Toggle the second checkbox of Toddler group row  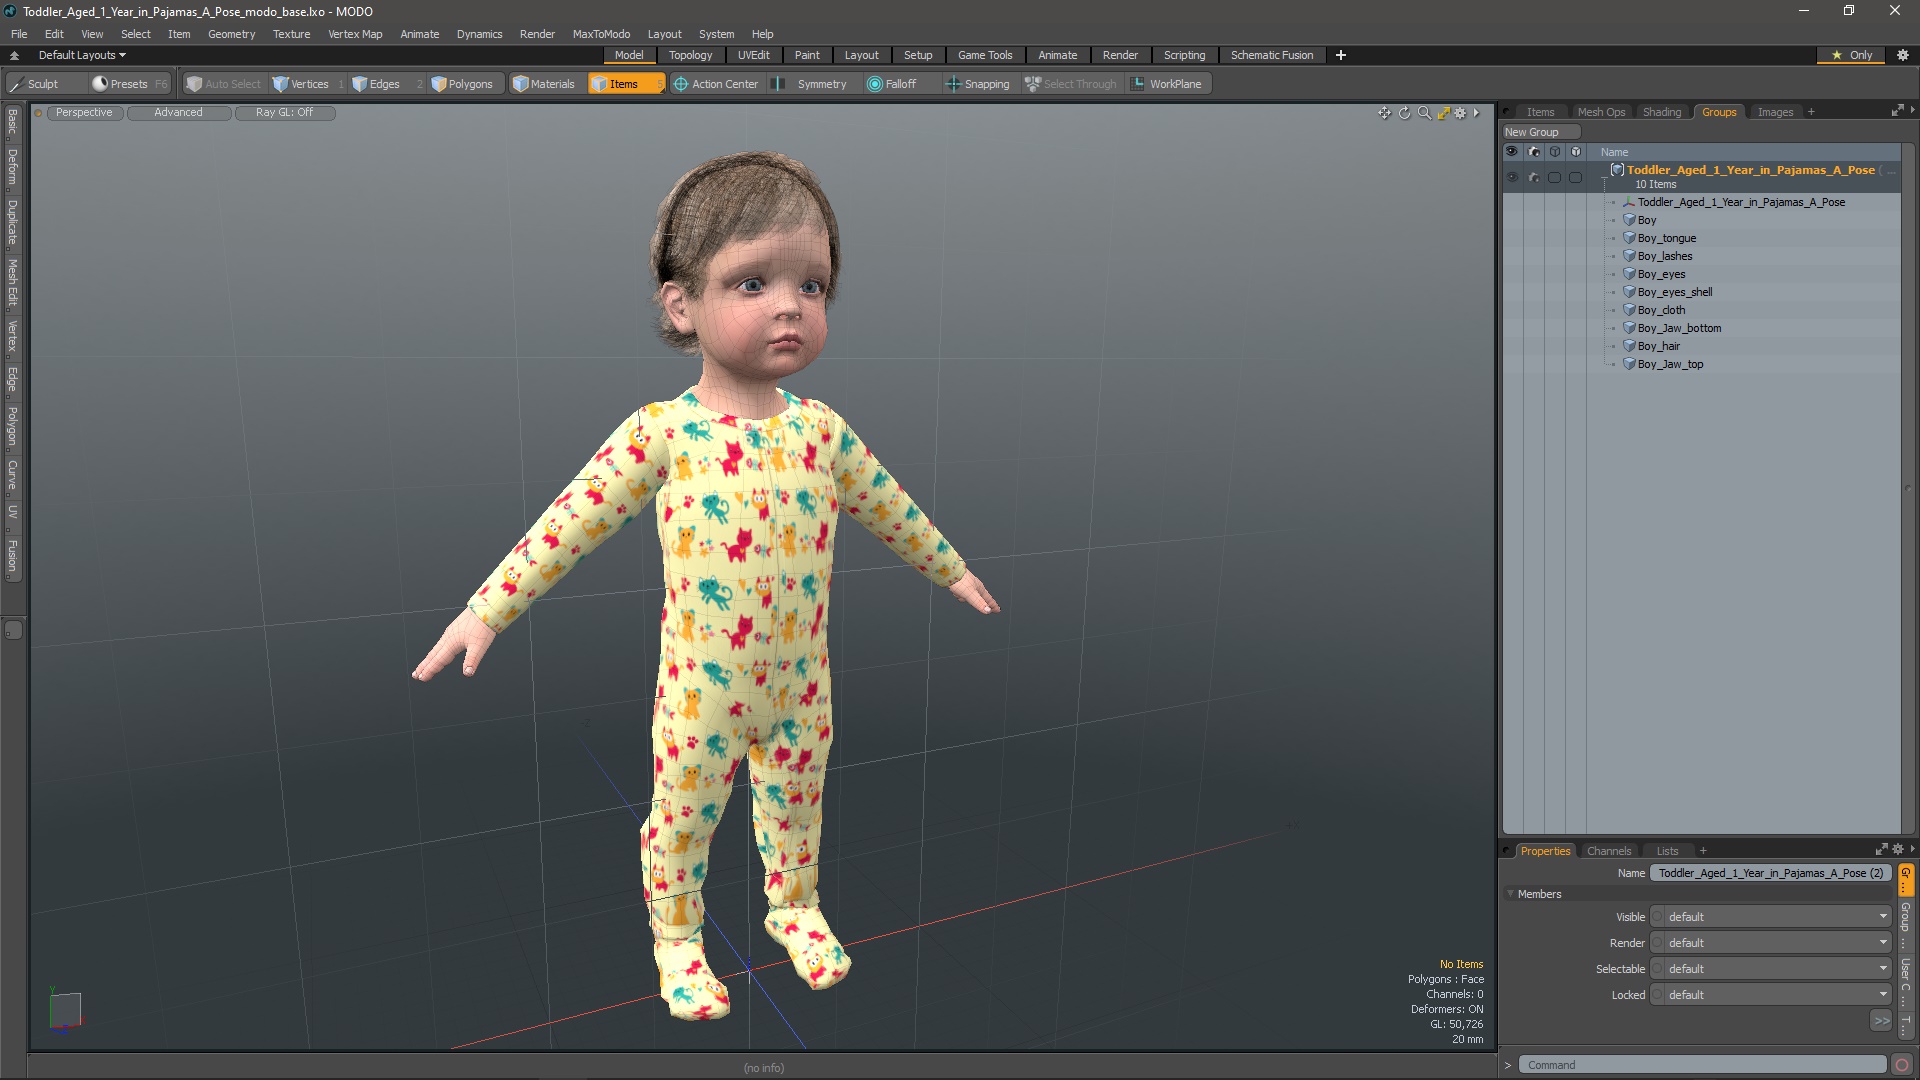coord(1576,177)
